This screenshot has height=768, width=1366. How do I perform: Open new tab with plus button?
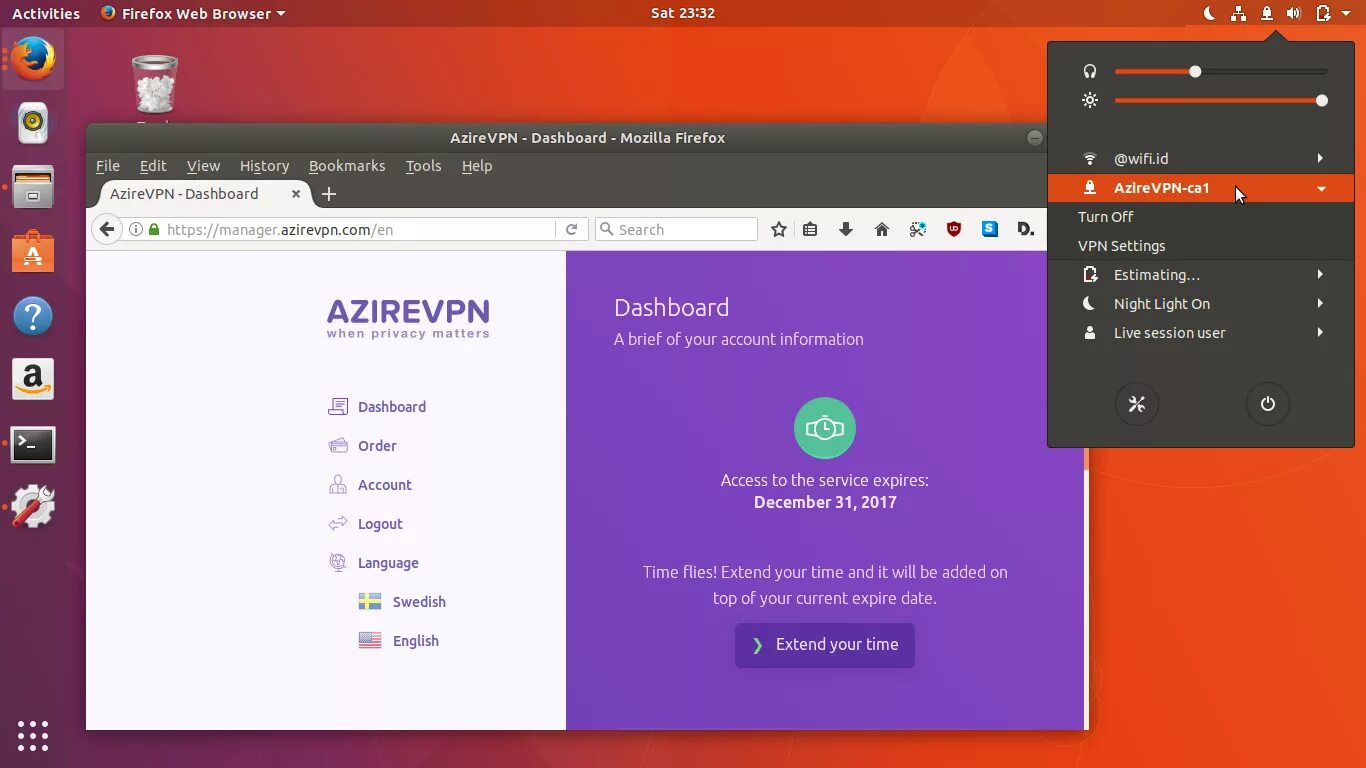(x=329, y=194)
